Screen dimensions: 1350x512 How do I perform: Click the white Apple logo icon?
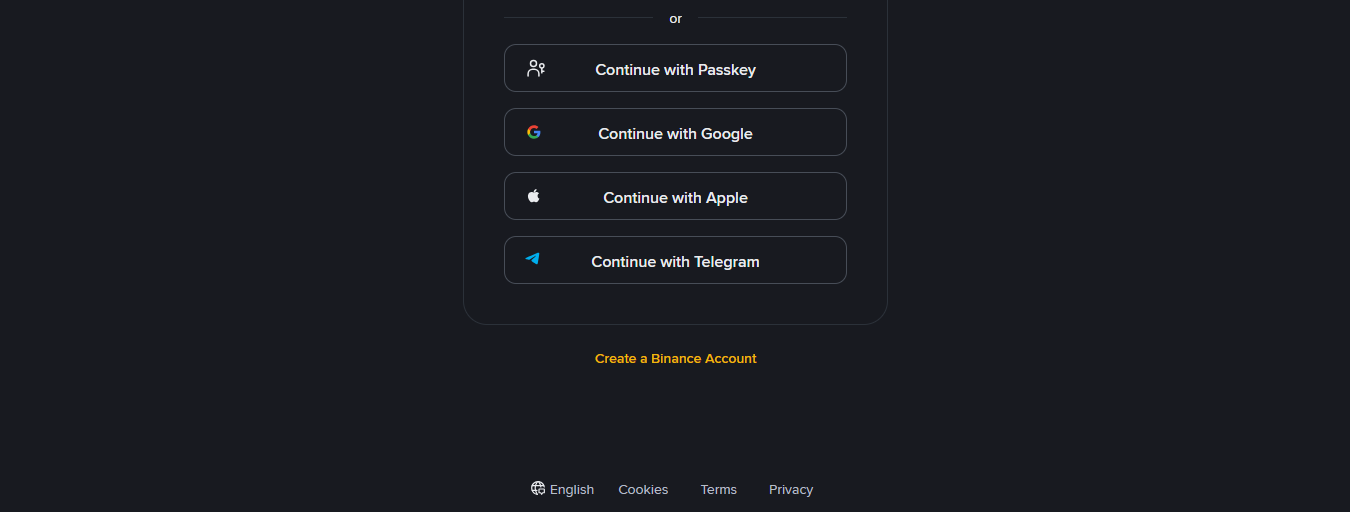click(x=534, y=196)
